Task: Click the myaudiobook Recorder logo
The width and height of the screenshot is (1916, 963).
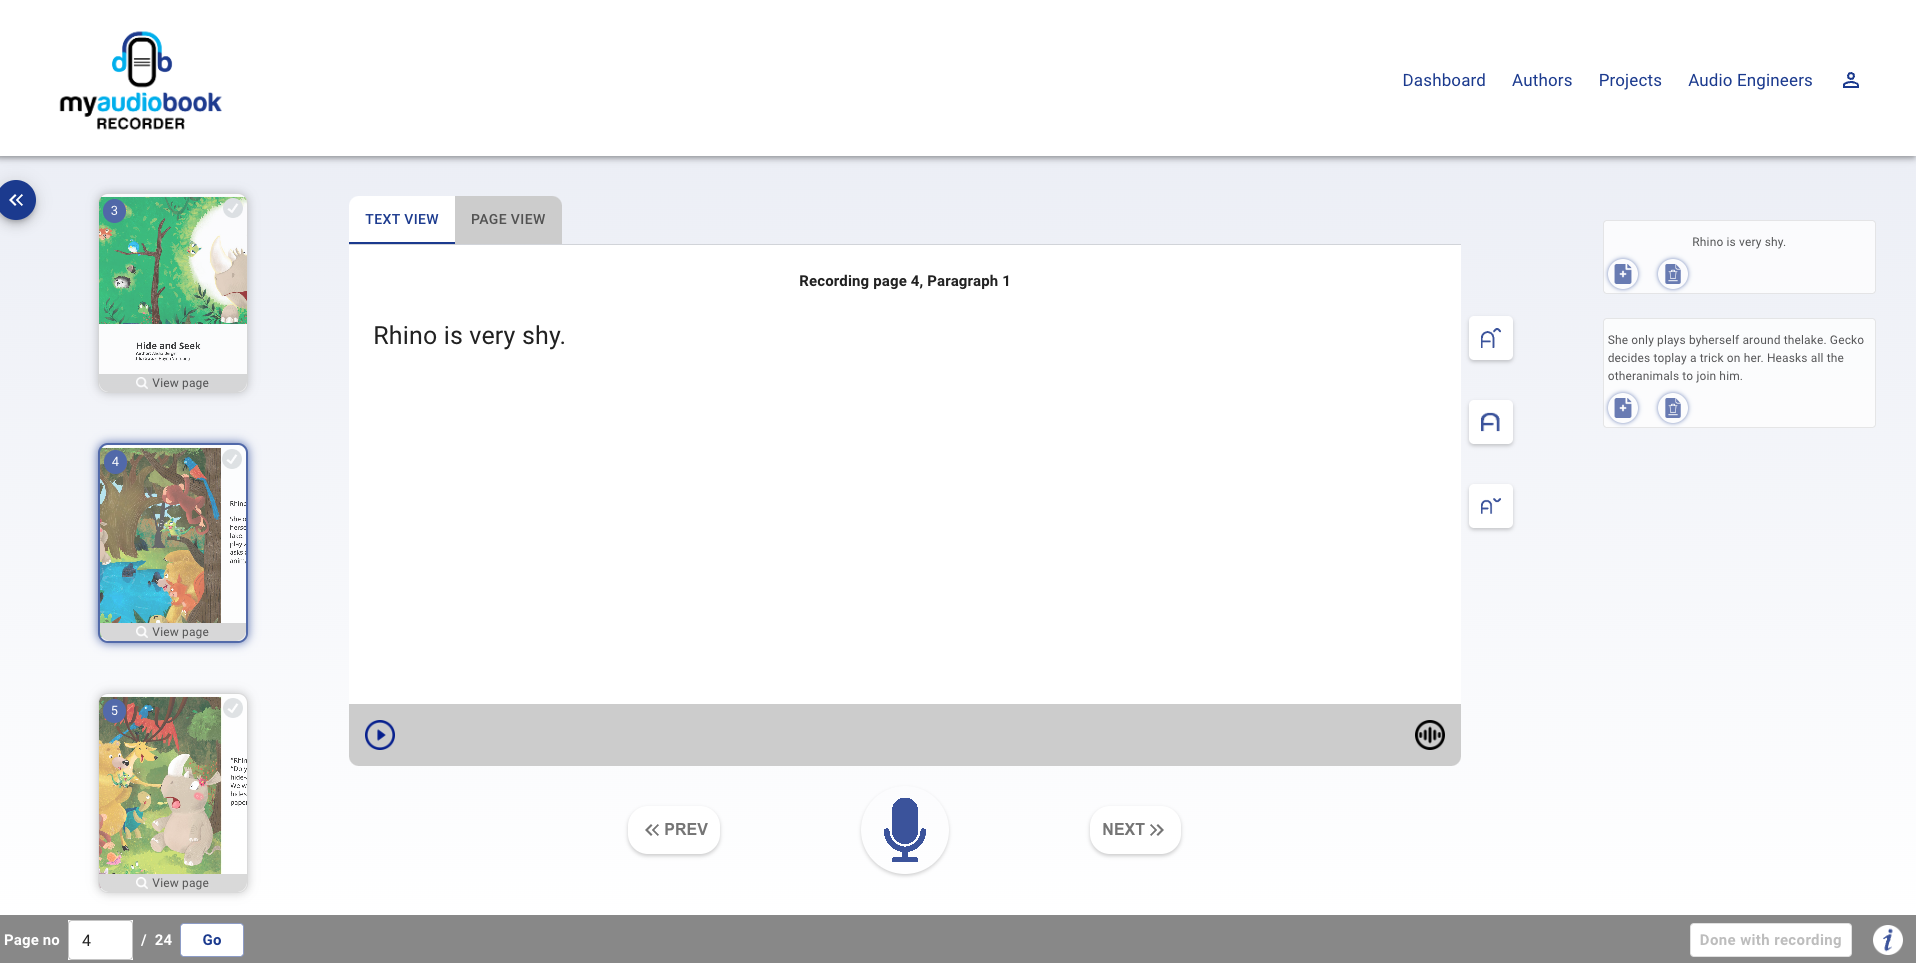Action: pos(141,81)
